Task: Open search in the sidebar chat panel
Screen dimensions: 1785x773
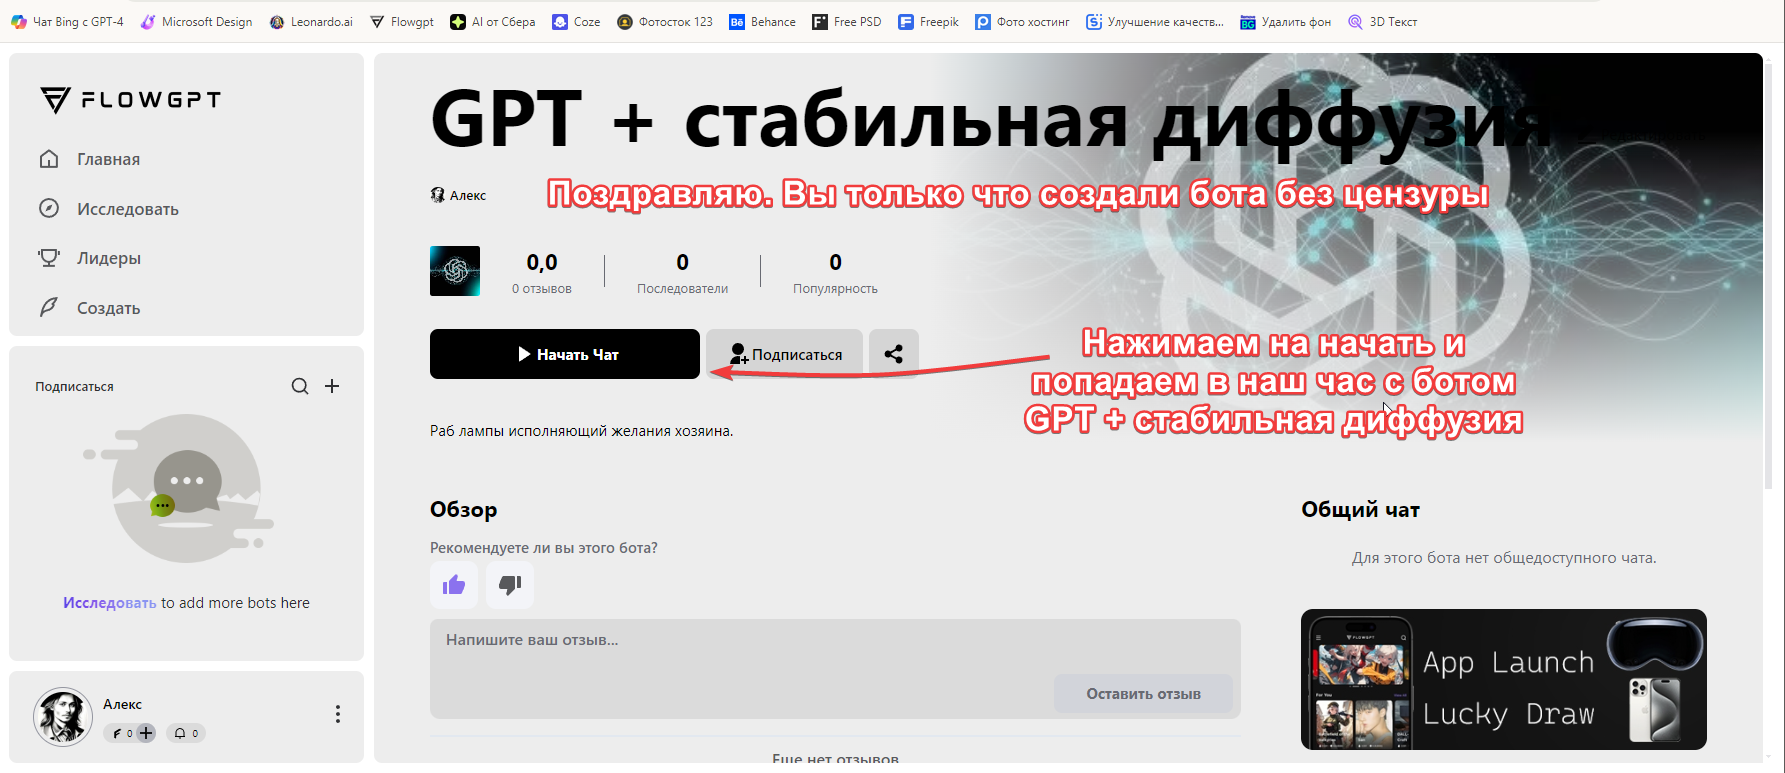Action: tap(300, 386)
